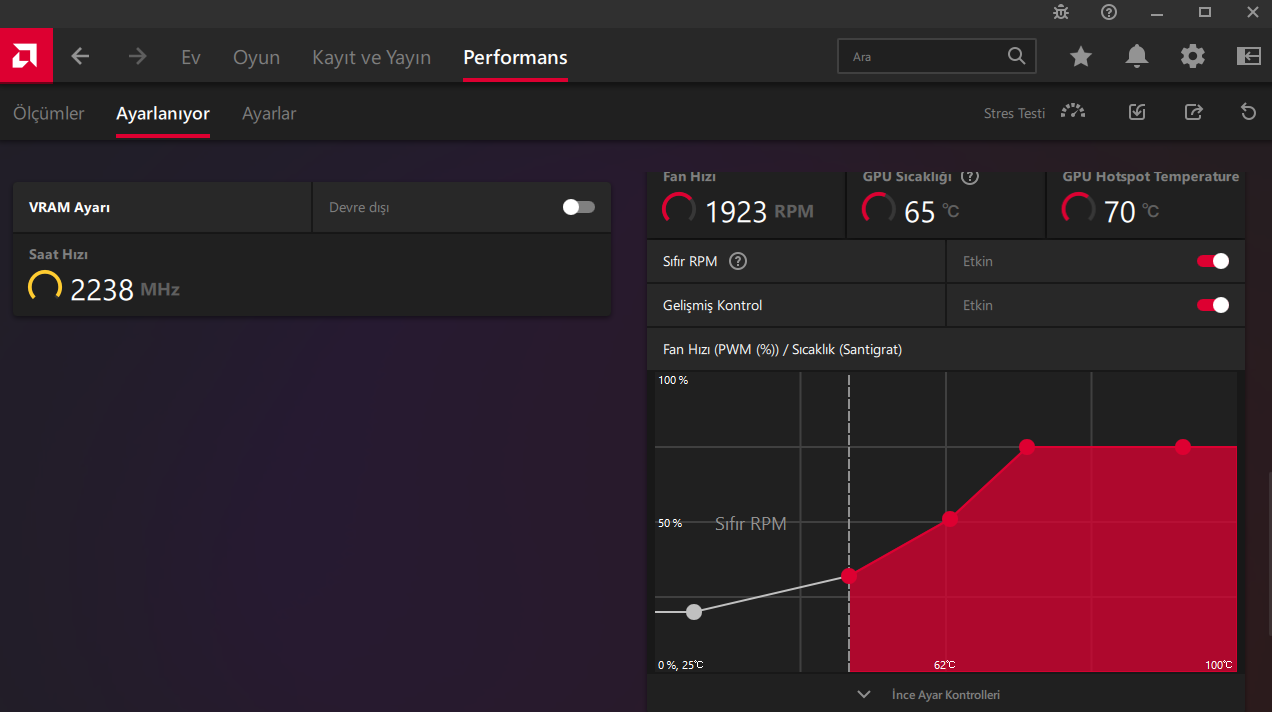This screenshot has height=712, width=1272.
Task: Click the export profile share icon
Action: click(1193, 112)
